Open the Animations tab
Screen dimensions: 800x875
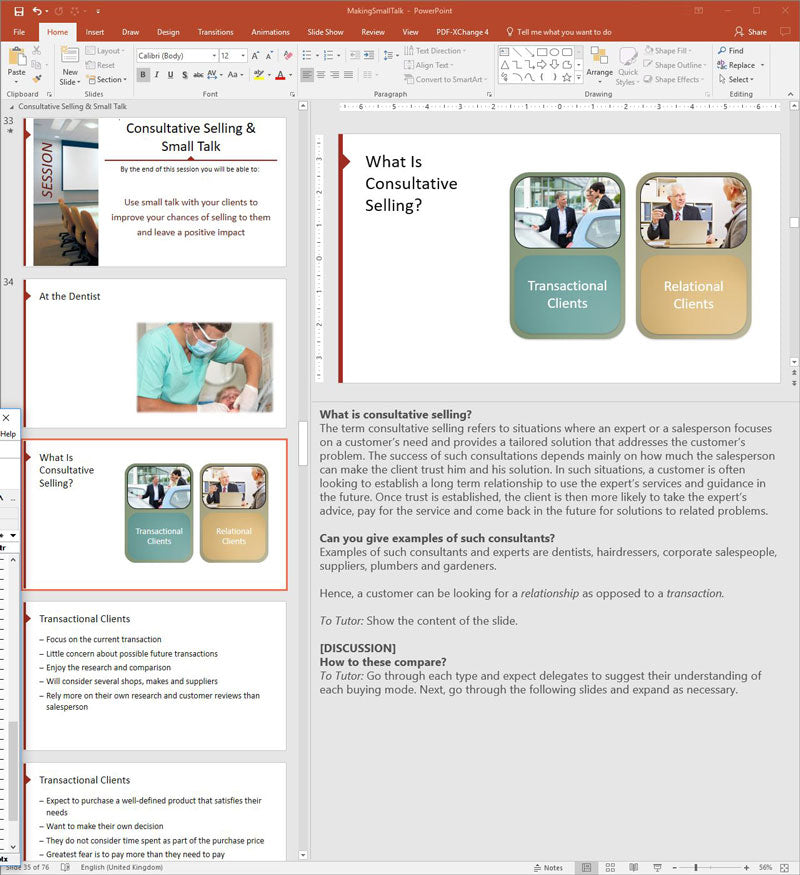(x=271, y=32)
